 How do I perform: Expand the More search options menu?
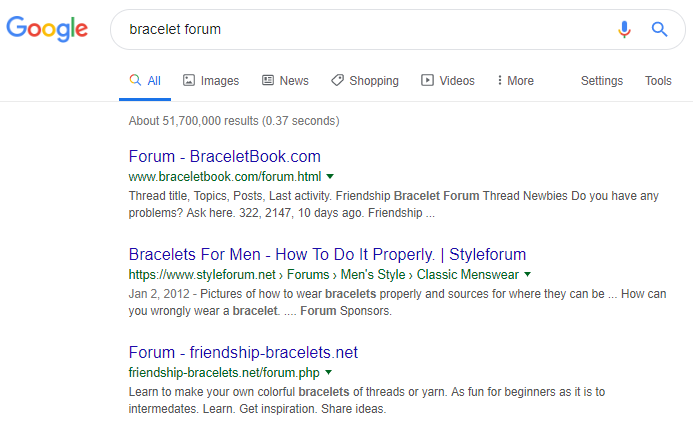point(516,81)
